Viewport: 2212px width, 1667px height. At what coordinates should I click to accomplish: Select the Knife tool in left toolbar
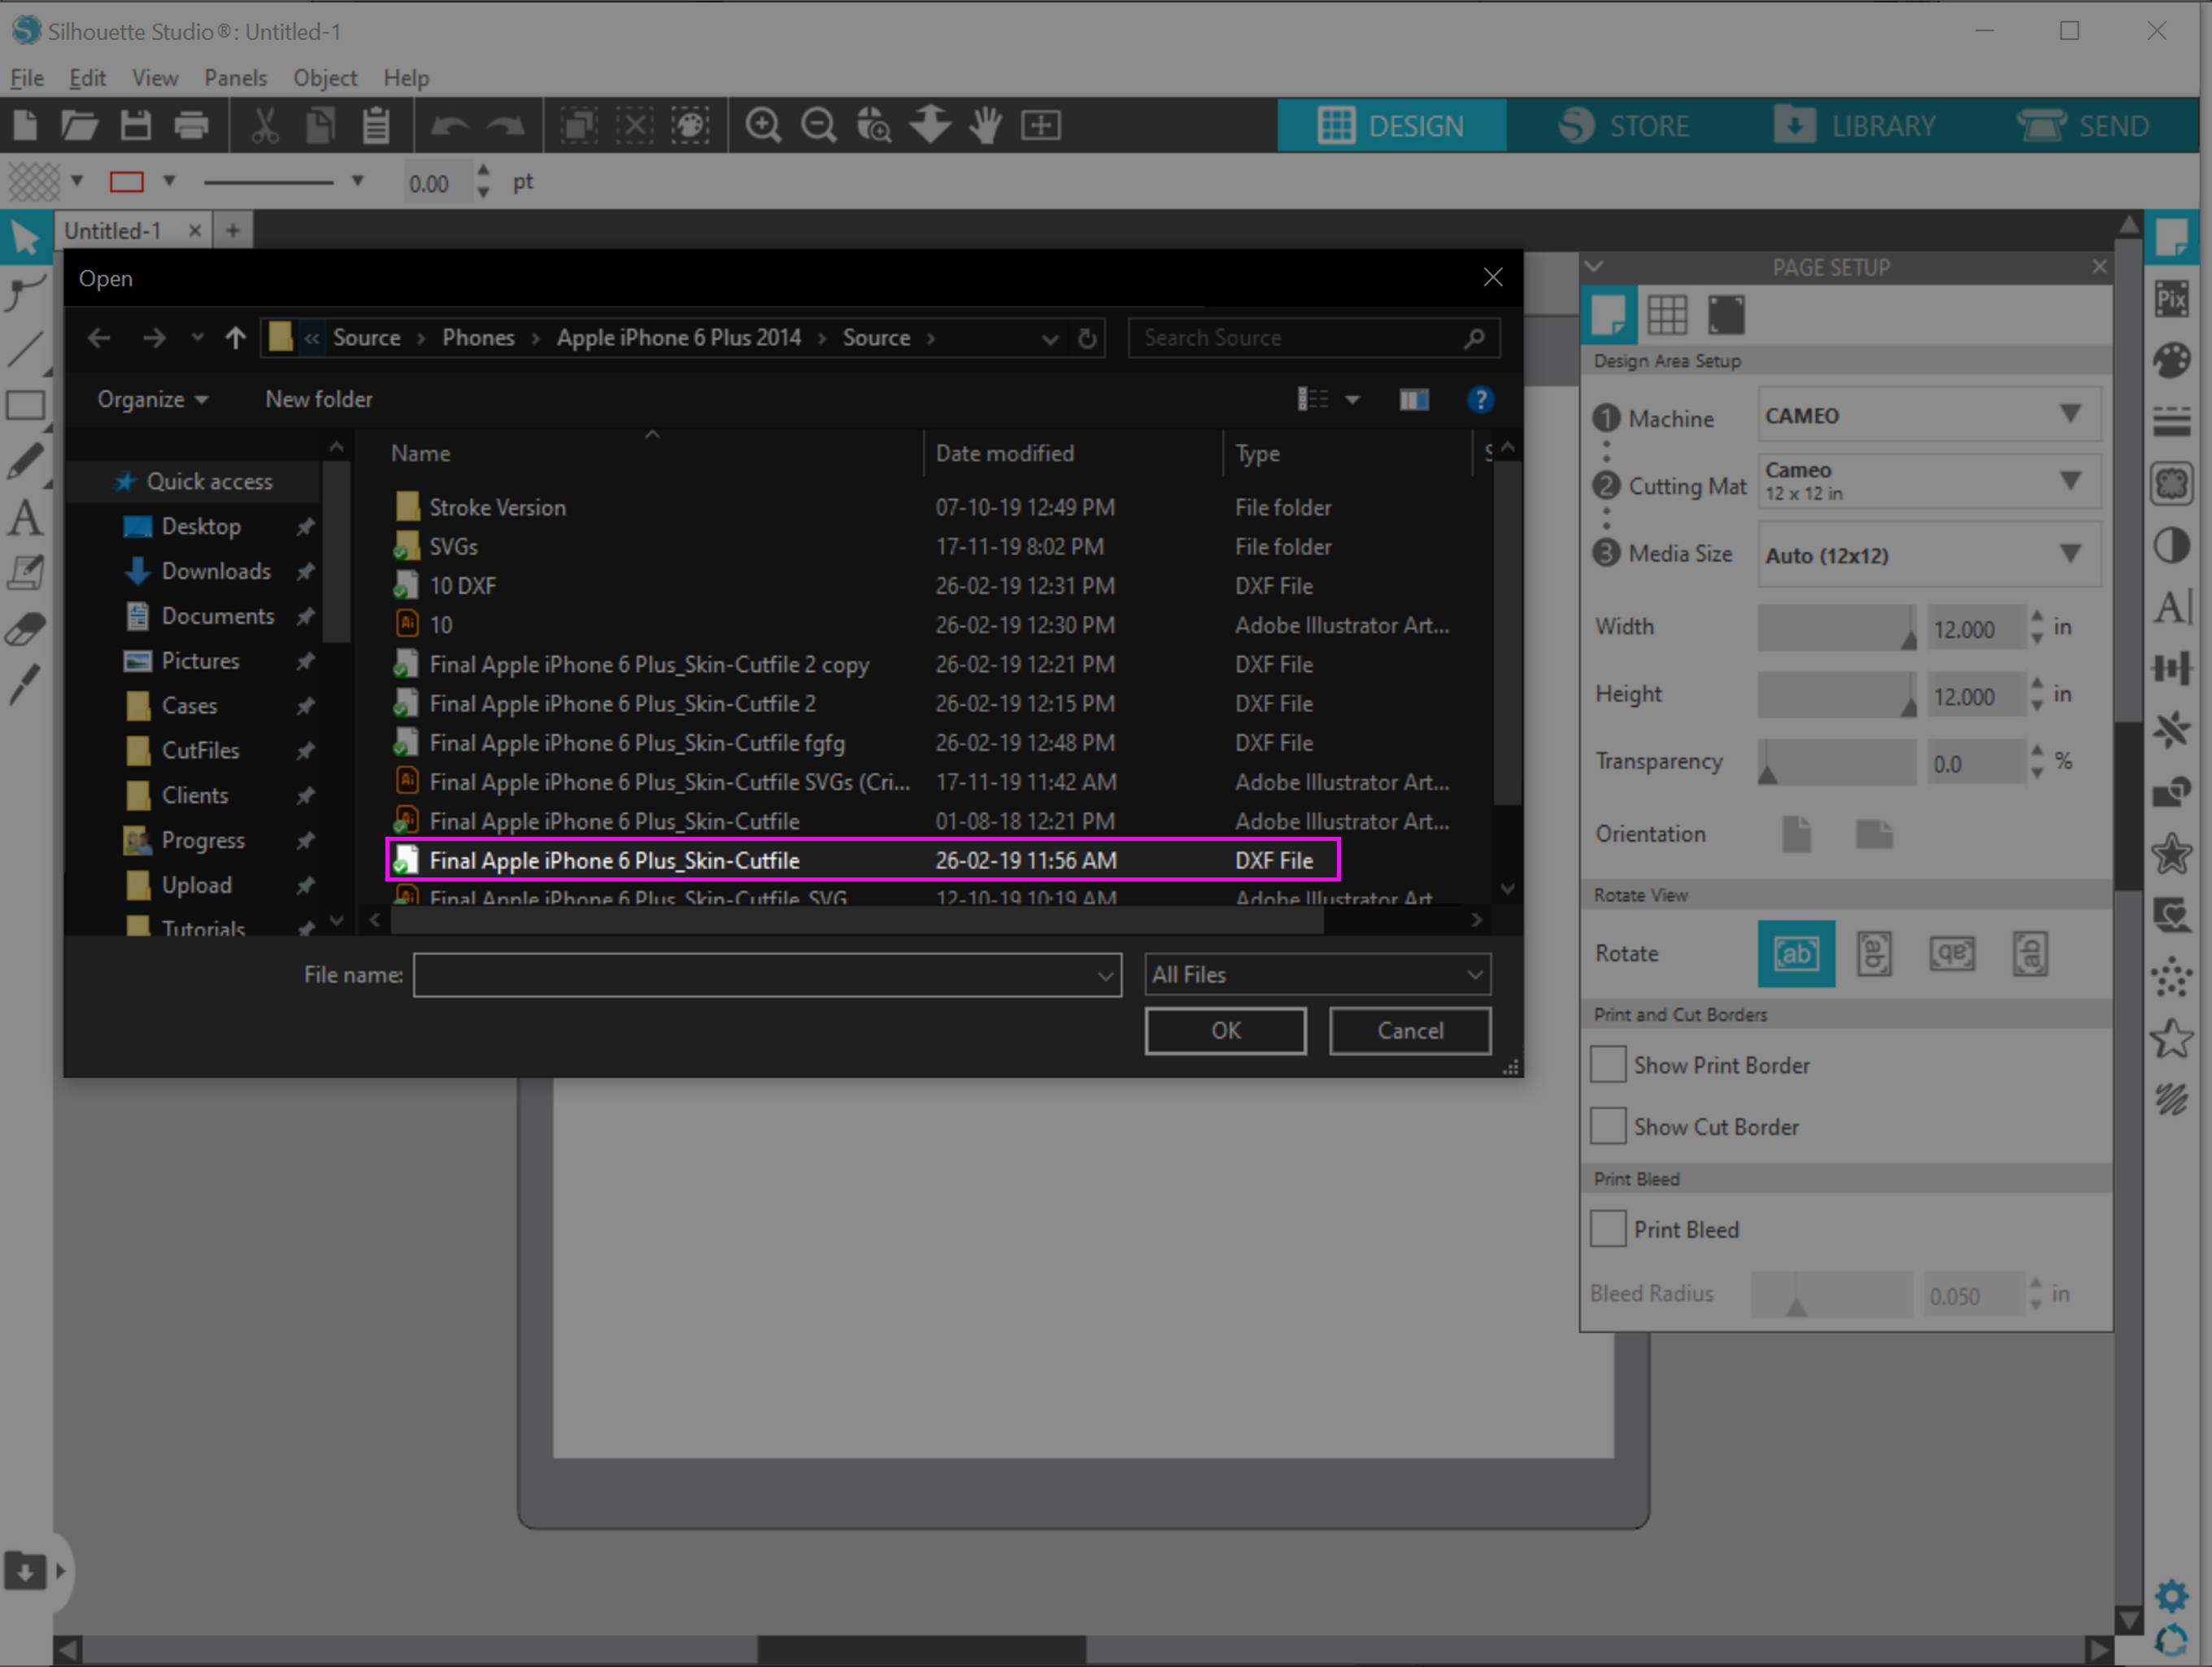25,686
